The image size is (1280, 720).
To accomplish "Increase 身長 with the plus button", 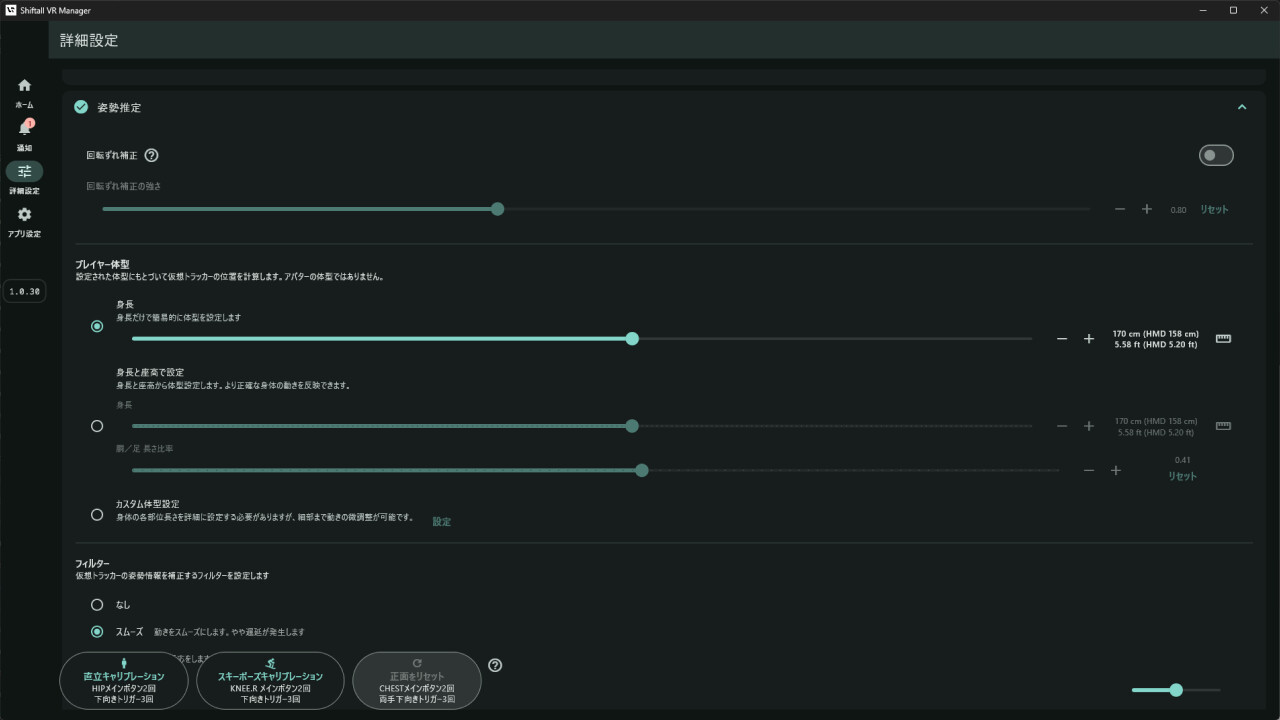I will (x=1089, y=339).
